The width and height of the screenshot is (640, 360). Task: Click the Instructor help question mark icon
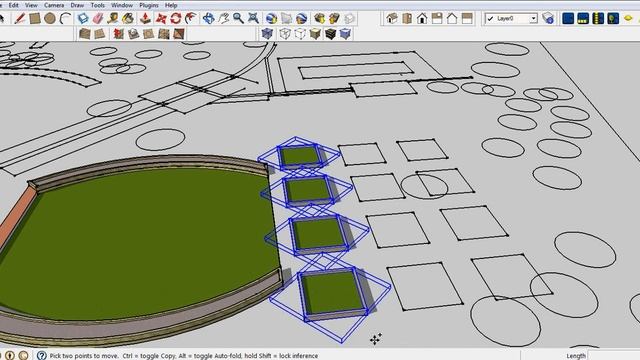41,355
